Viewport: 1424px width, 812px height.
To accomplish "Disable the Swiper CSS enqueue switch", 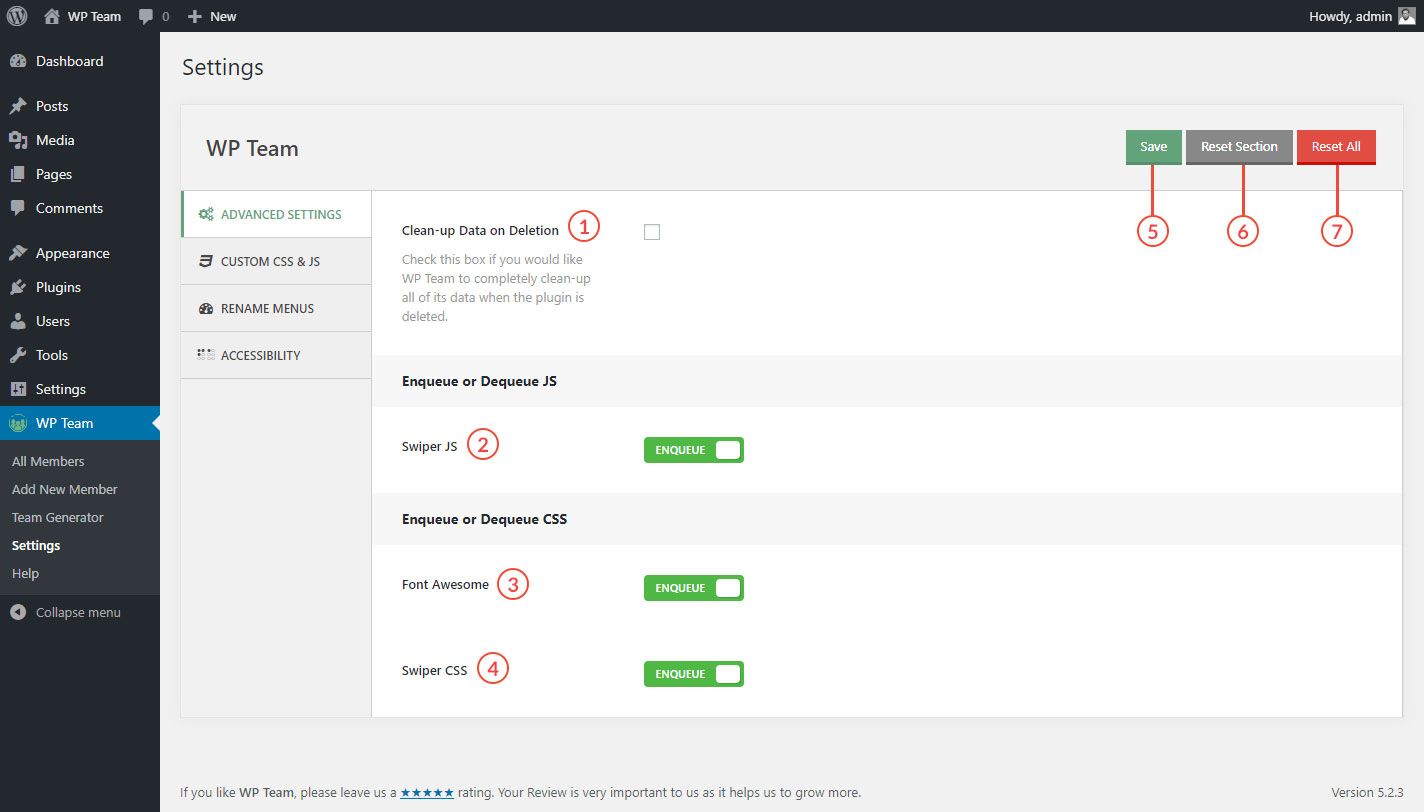I will 693,674.
